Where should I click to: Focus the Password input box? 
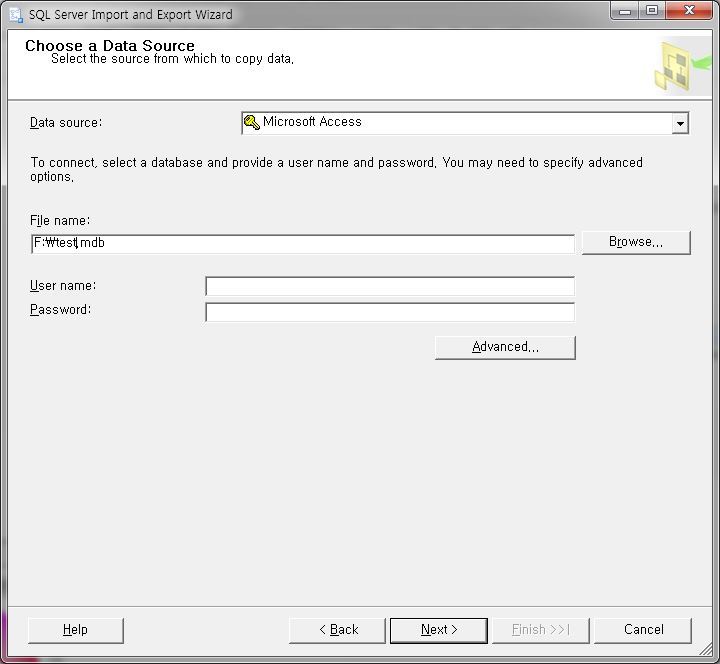pyautogui.click(x=390, y=312)
